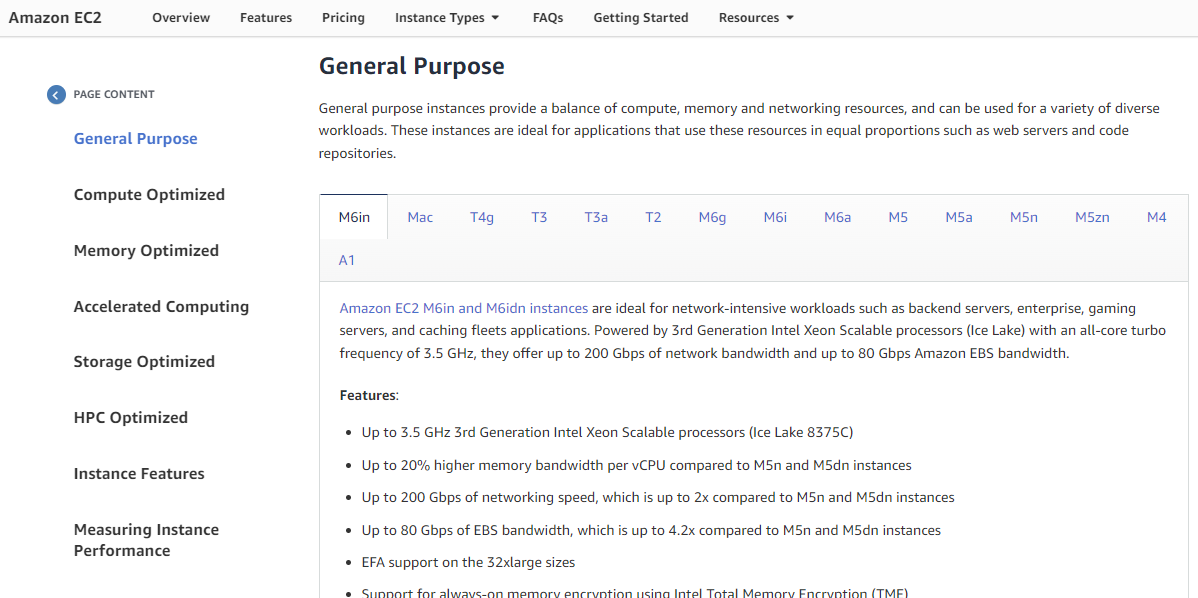
Task: Open the Getting Started nav item
Action: point(641,18)
